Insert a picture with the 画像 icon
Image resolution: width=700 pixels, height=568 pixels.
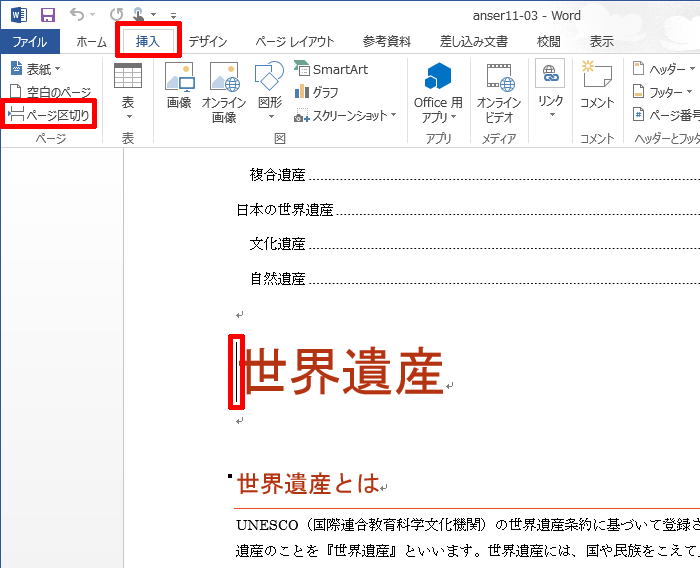(179, 86)
